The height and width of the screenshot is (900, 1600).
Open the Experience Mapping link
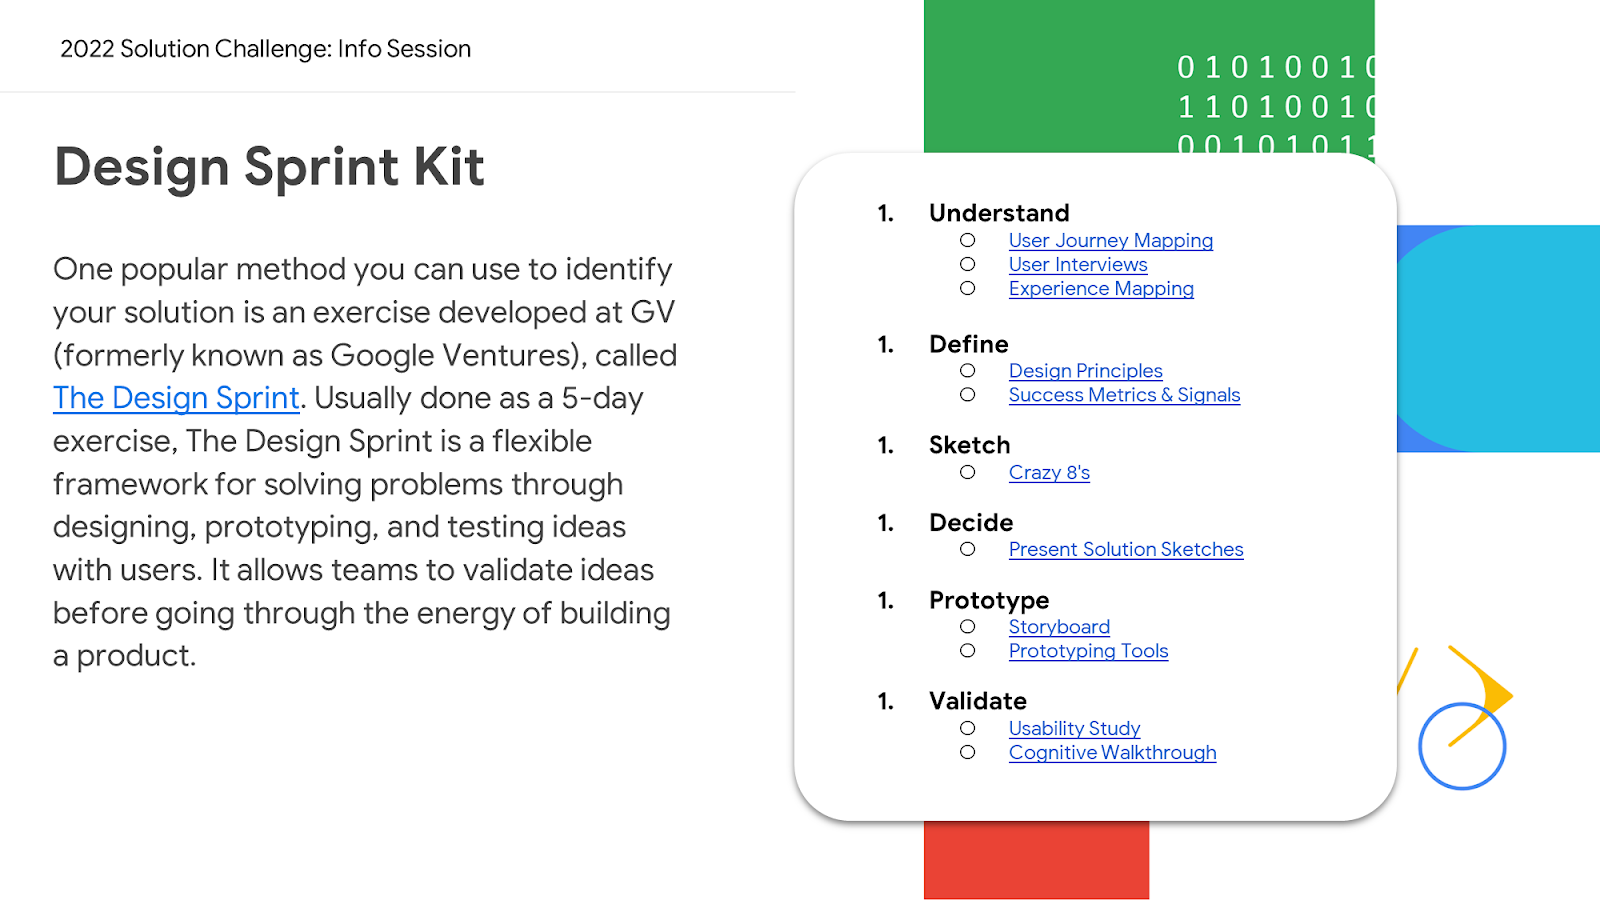click(1100, 289)
